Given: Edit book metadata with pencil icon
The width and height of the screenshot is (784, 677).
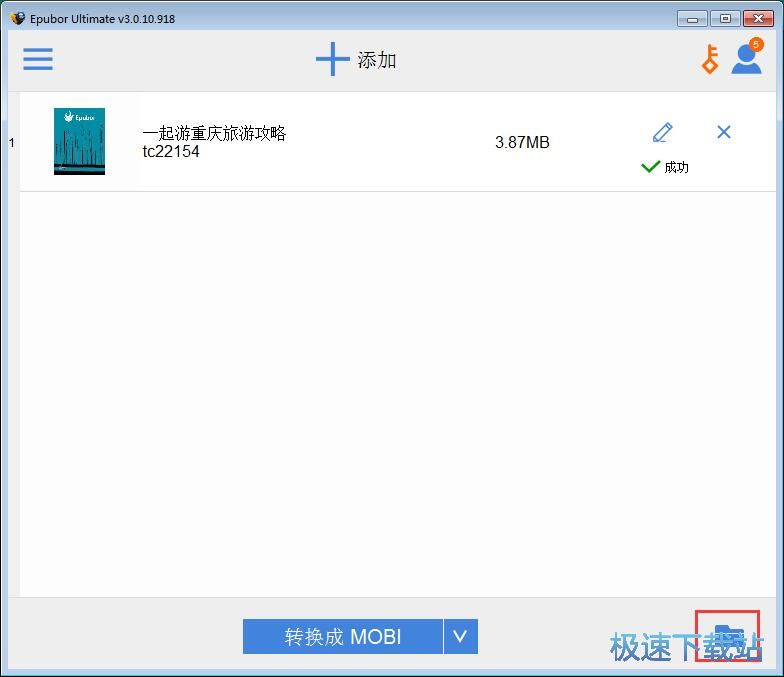Looking at the screenshot, I should (x=662, y=132).
